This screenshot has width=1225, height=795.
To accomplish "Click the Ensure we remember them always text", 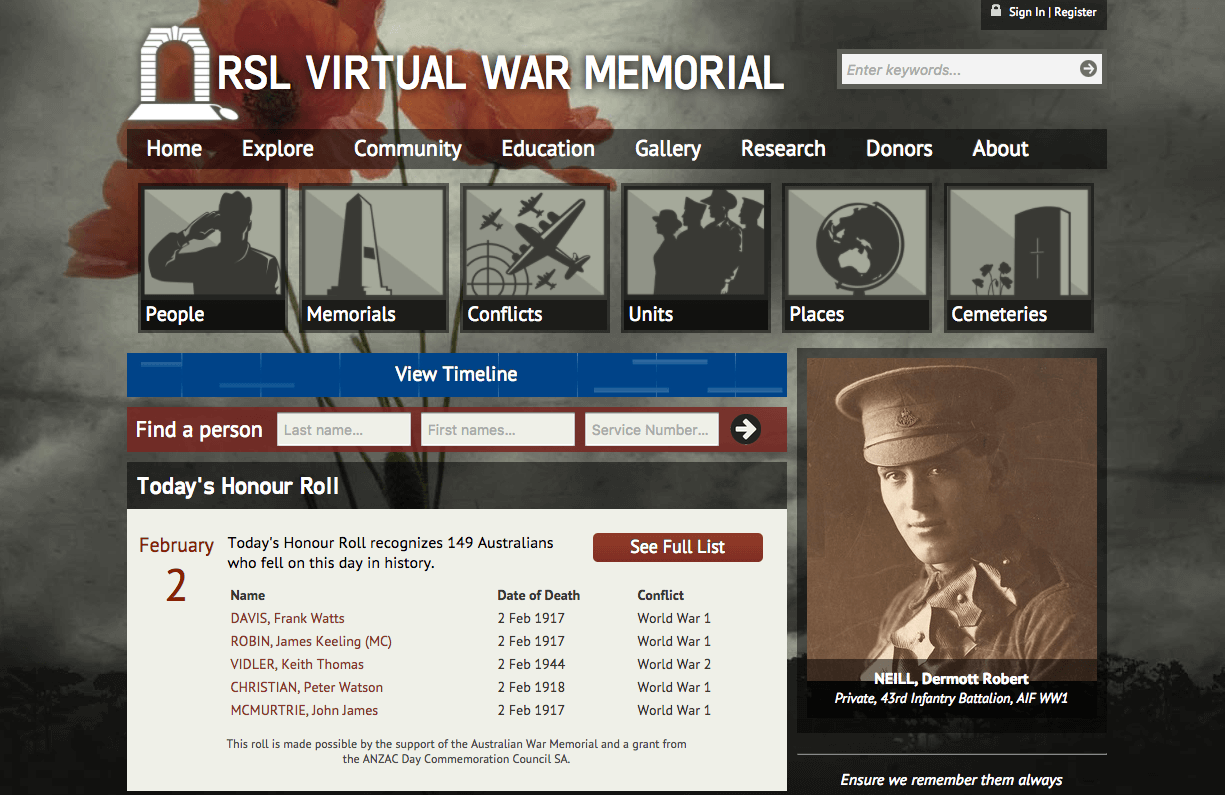I will tap(951, 780).
